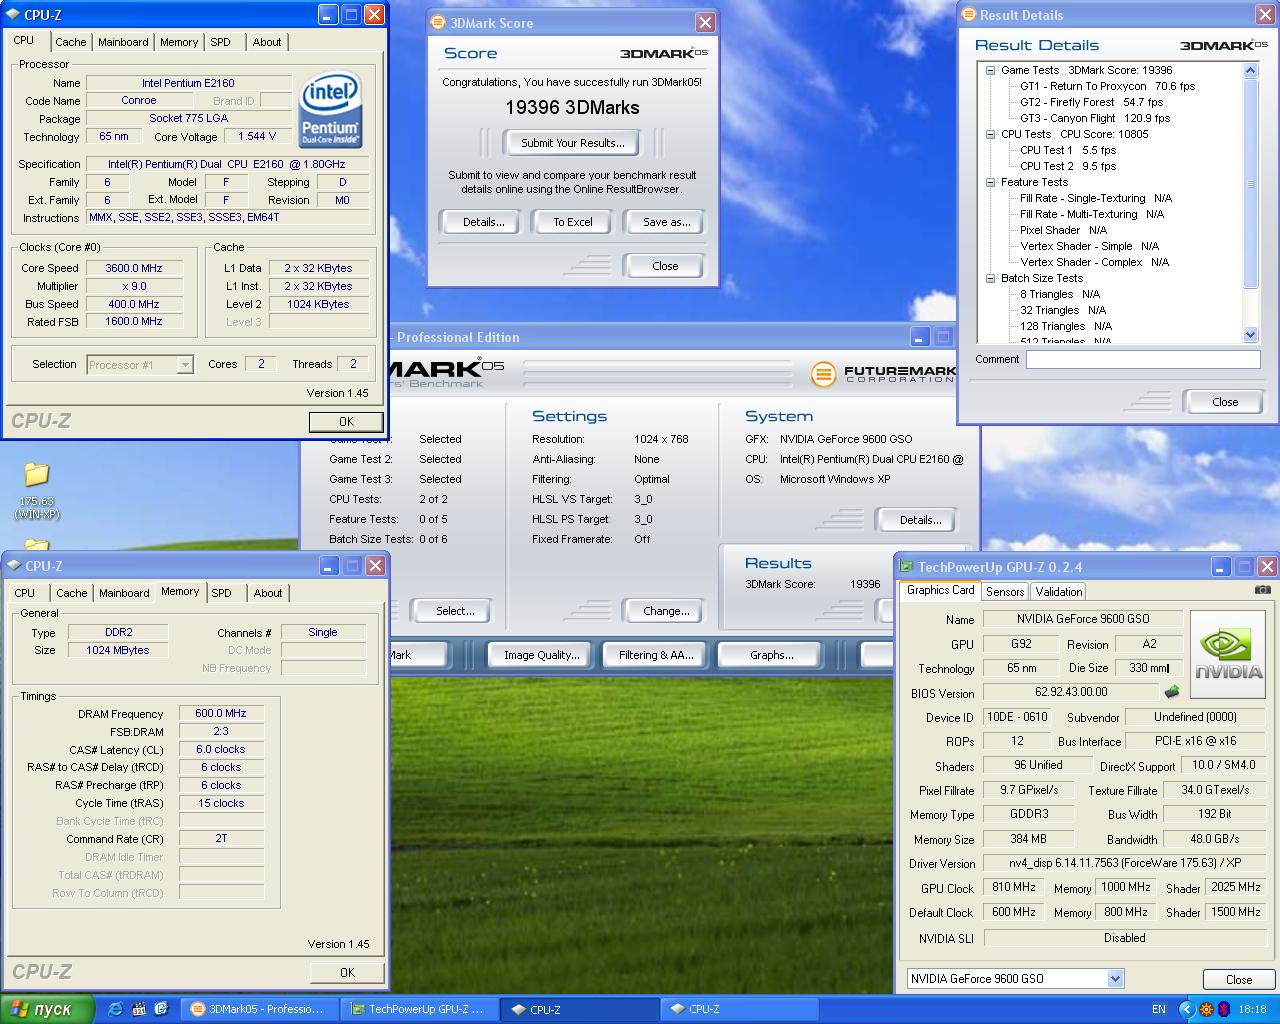Open the GPU selection dropdown in GPU-Z

tap(1116, 979)
